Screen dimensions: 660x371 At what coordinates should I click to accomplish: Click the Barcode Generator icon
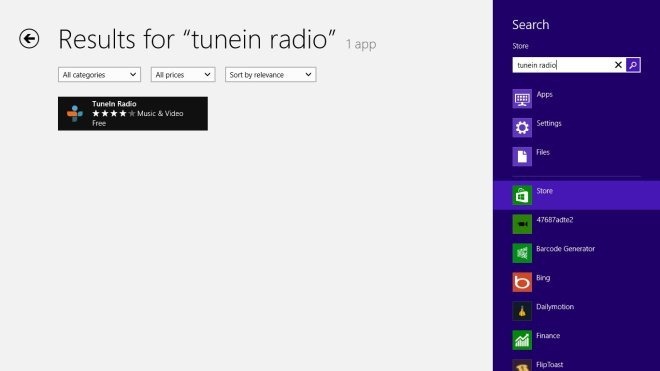tap(522, 253)
